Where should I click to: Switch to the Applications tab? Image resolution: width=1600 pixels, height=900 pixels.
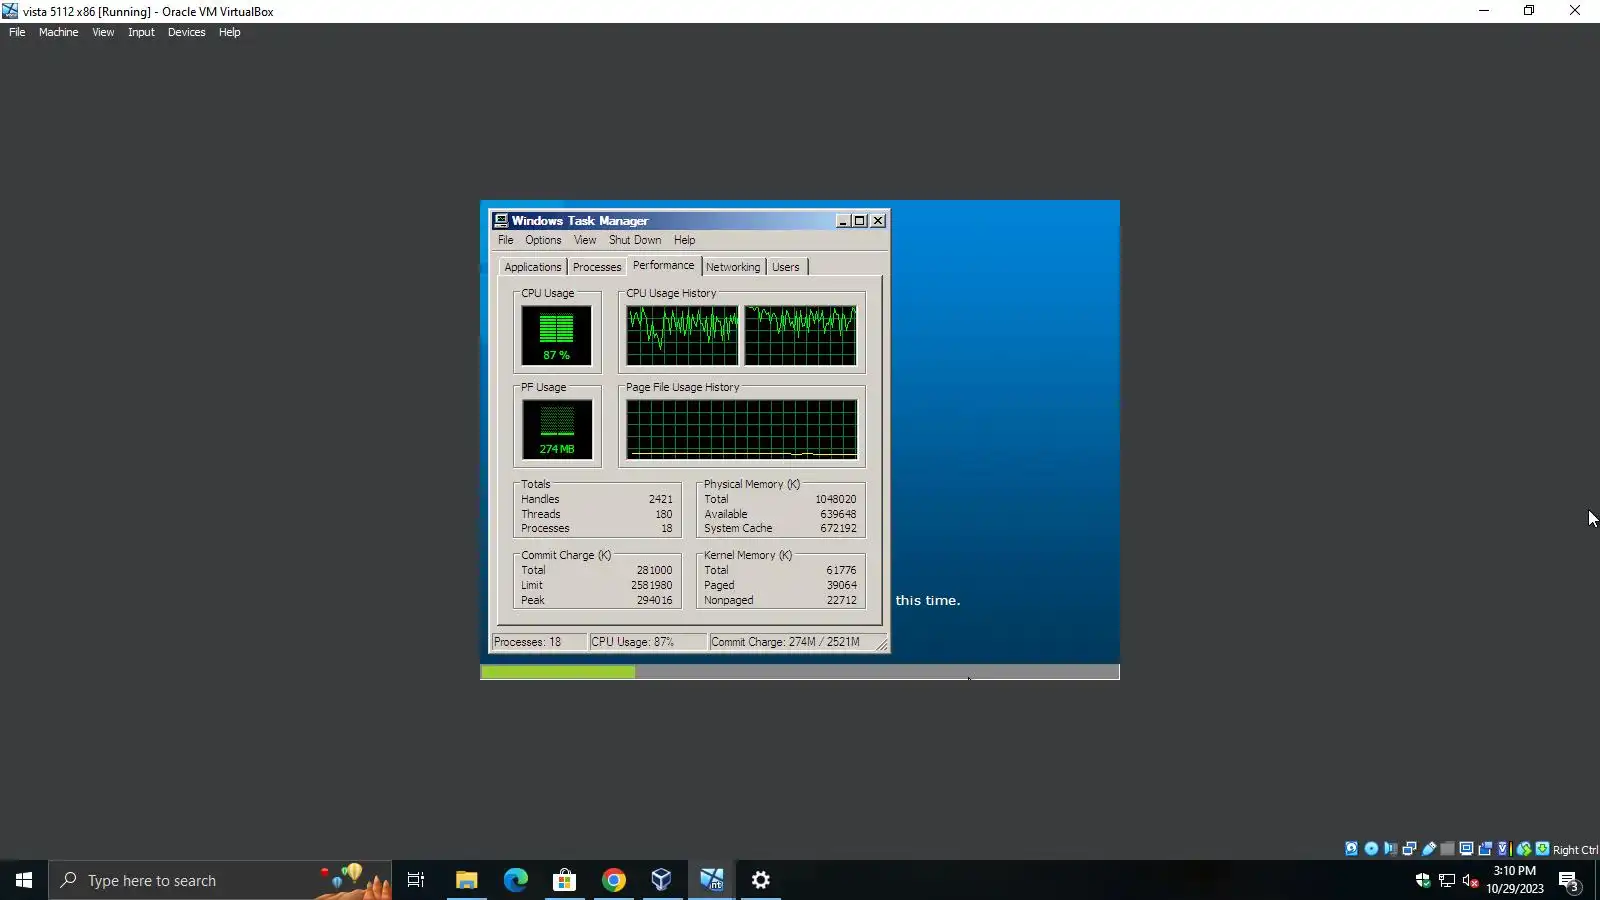click(x=533, y=267)
